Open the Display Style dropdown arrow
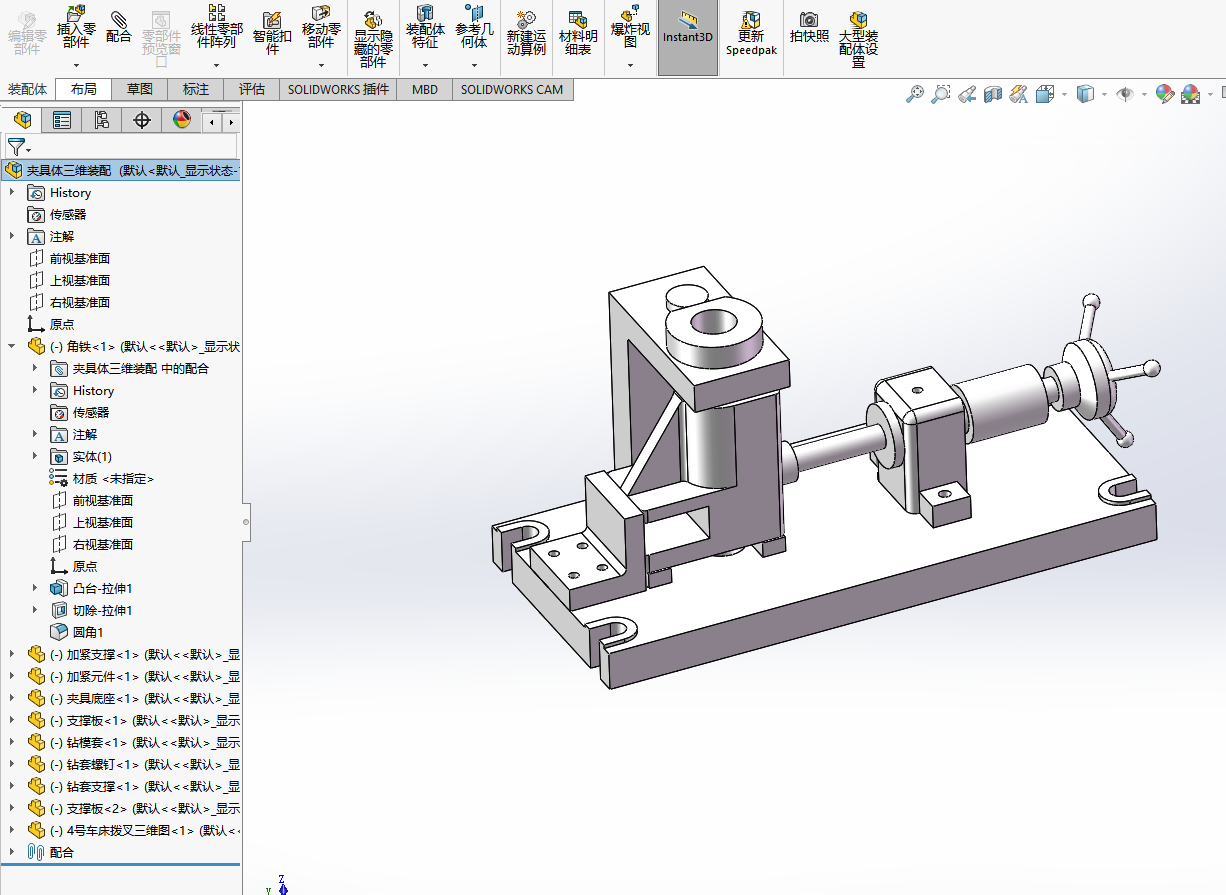This screenshot has width=1226, height=895. (1104, 94)
